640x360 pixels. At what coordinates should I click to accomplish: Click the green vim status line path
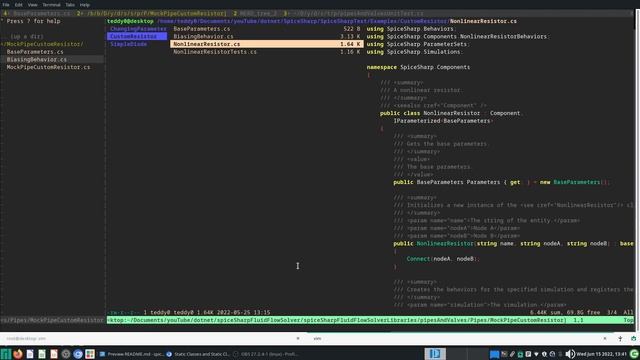click(337, 320)
